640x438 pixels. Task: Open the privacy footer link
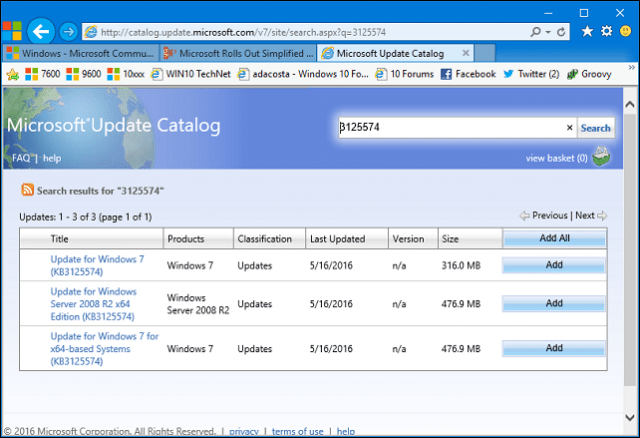244,431
